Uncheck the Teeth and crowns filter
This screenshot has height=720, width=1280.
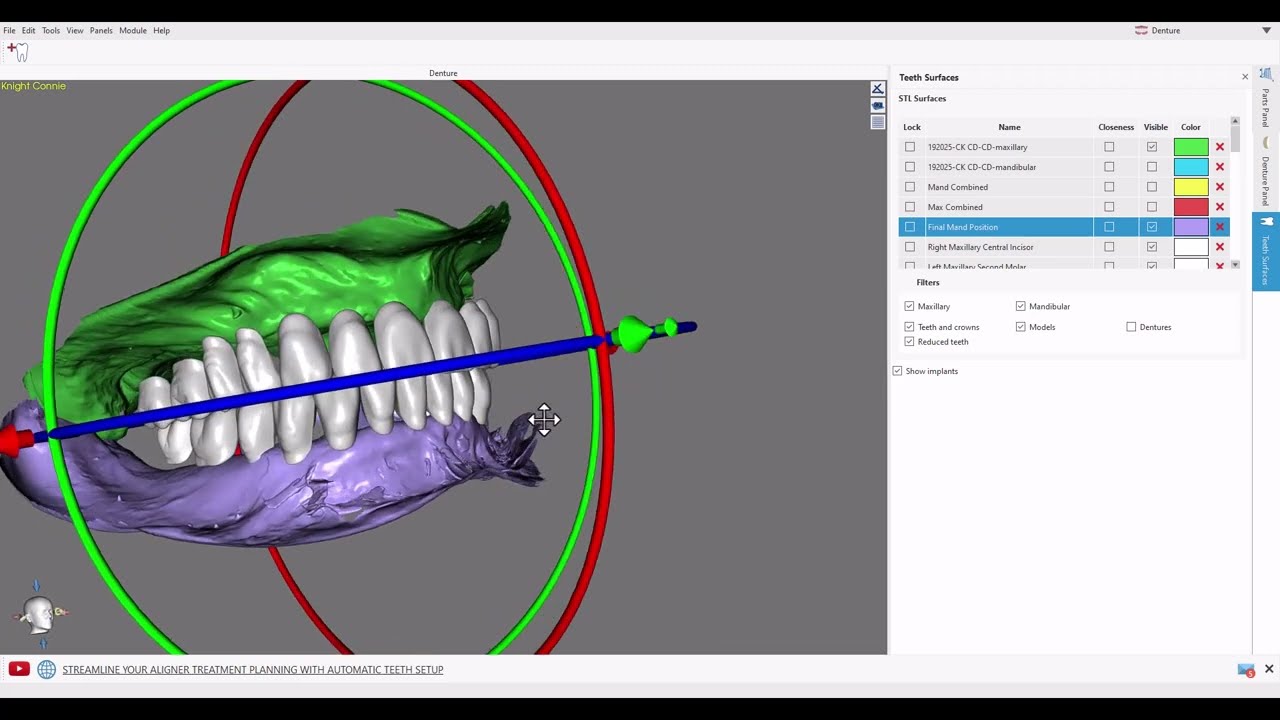pyautogui.click(x=909, y=327)
